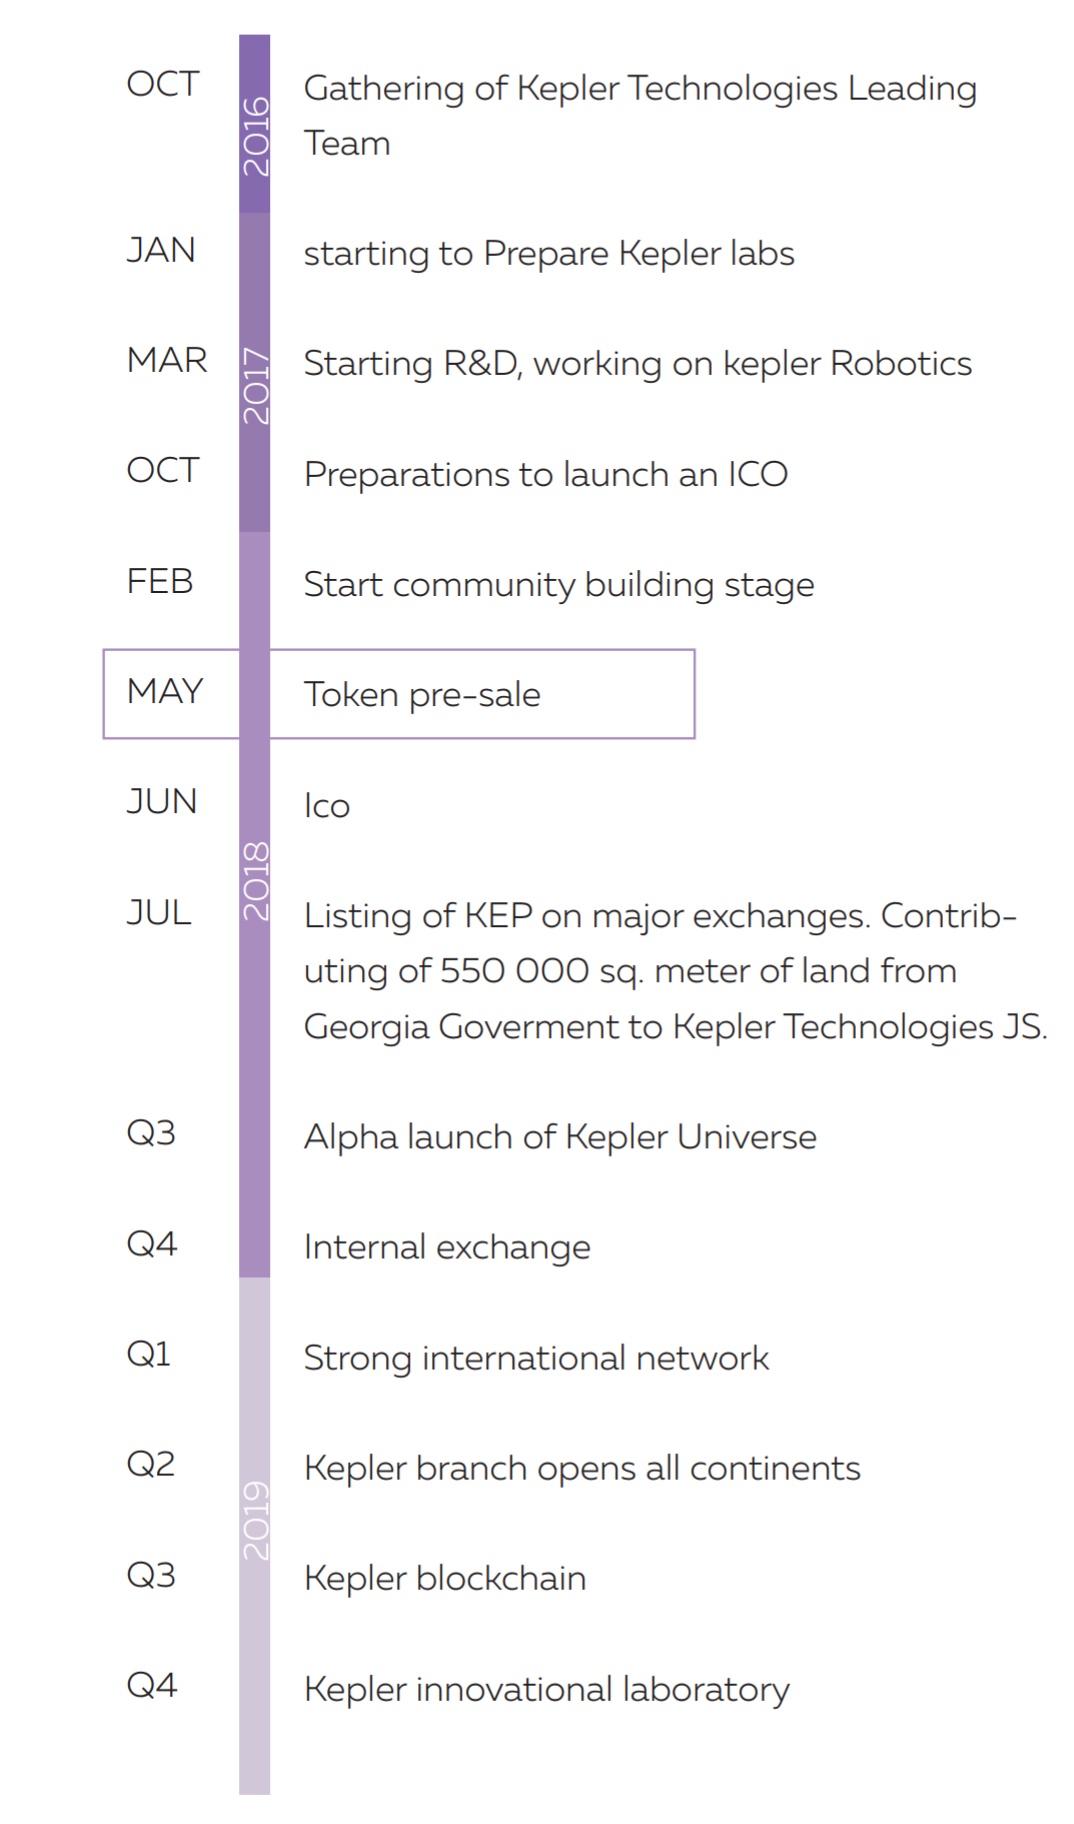This screenshot has width=1074, height=1824.
Task: Click 'Preparations to launch an ICO' milestone
Action: click(545, 474)
